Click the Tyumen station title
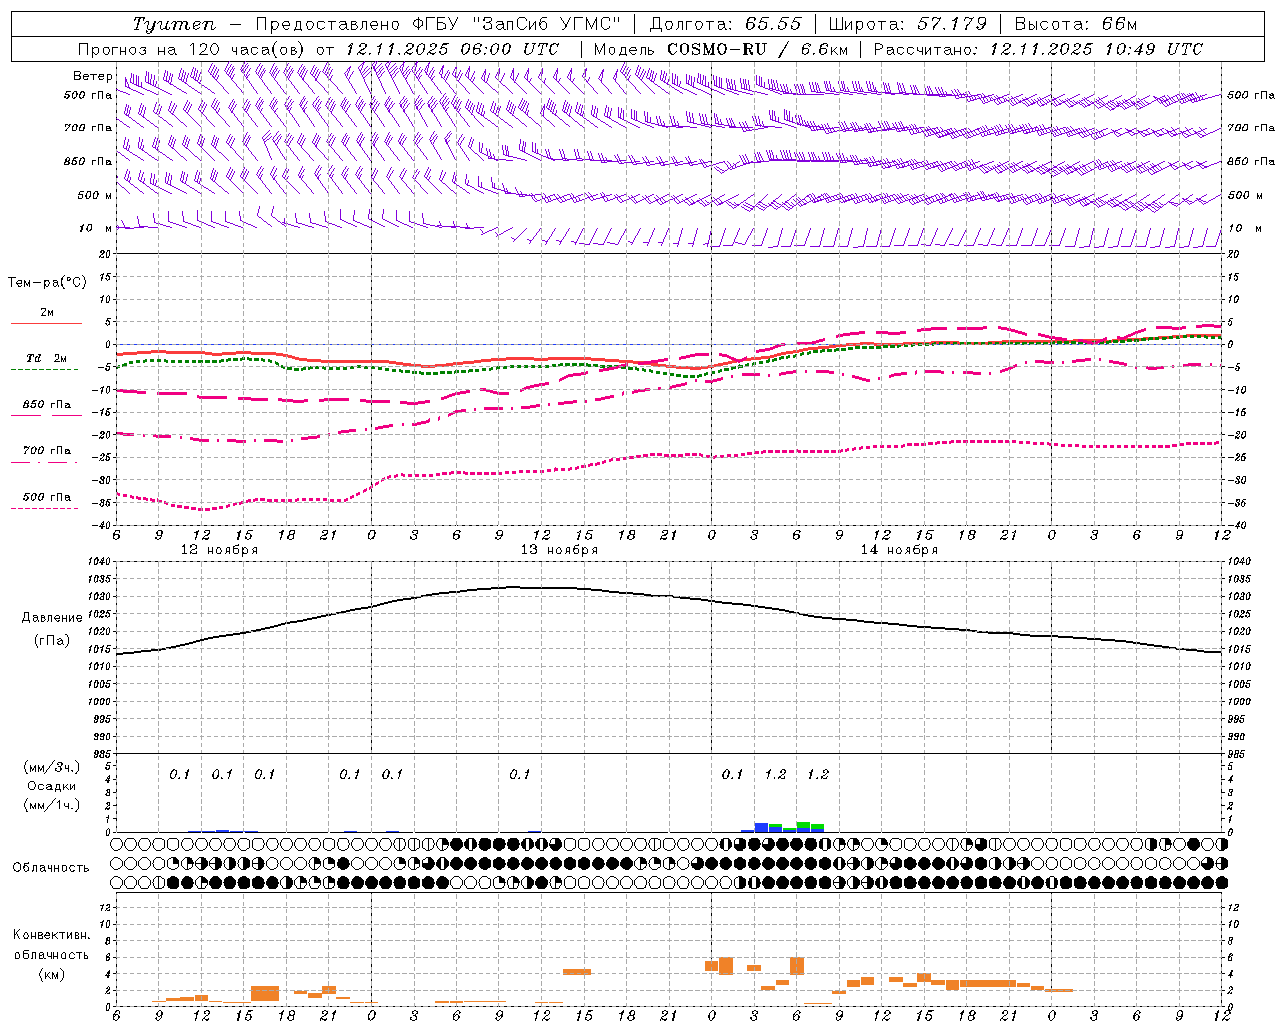 [174, 24]
